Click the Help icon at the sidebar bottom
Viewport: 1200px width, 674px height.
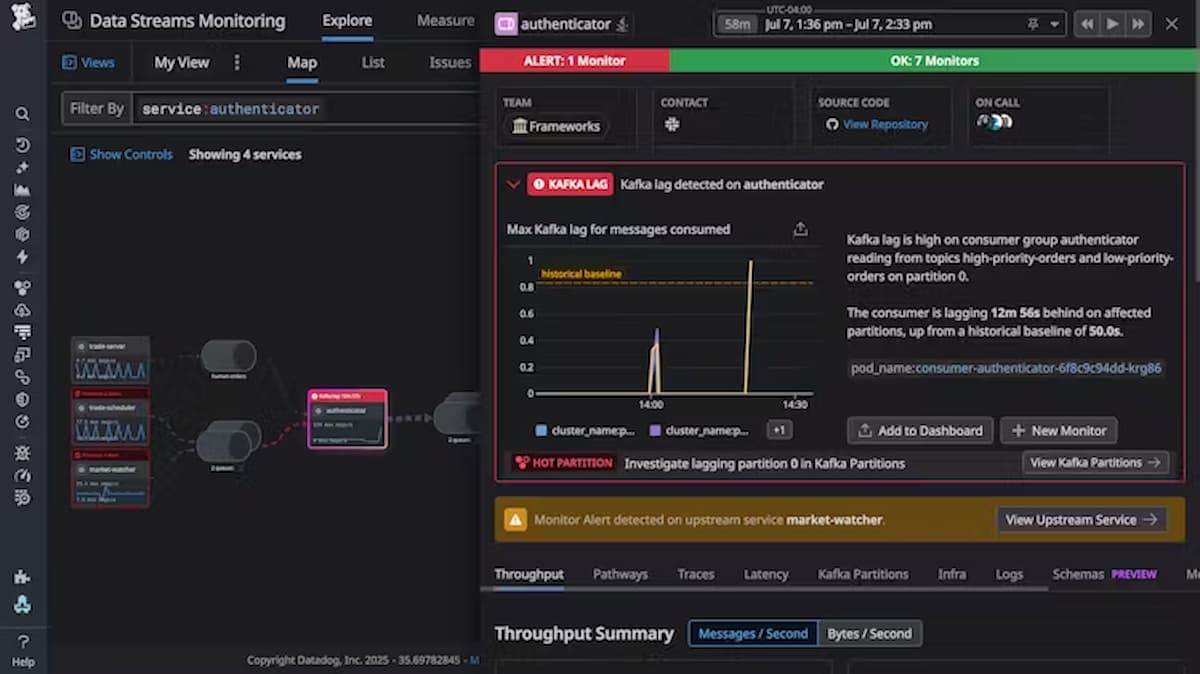pos(24,645)
